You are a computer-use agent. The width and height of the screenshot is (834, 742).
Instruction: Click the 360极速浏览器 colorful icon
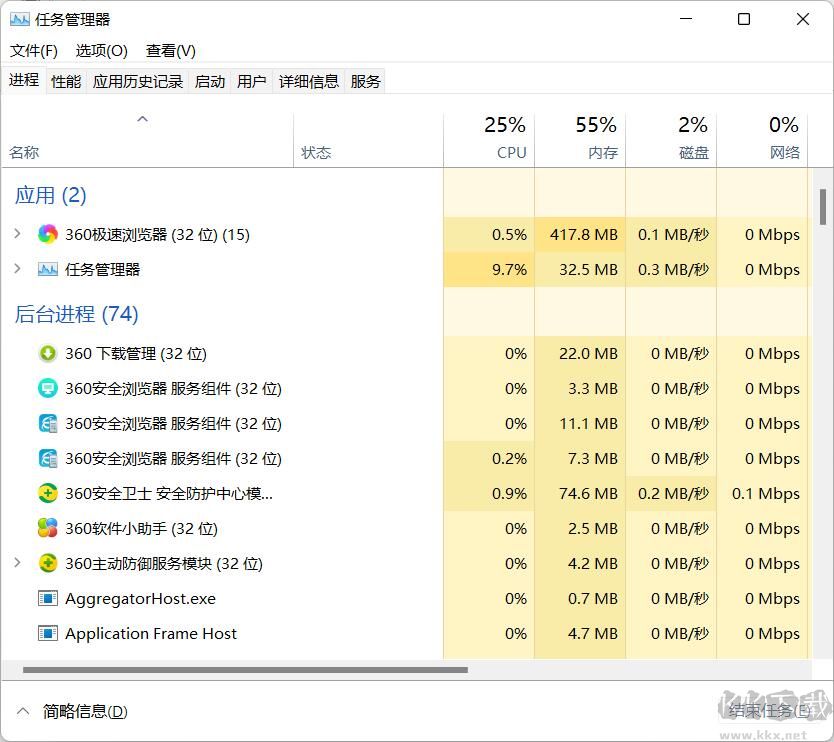tap(47, 234)
